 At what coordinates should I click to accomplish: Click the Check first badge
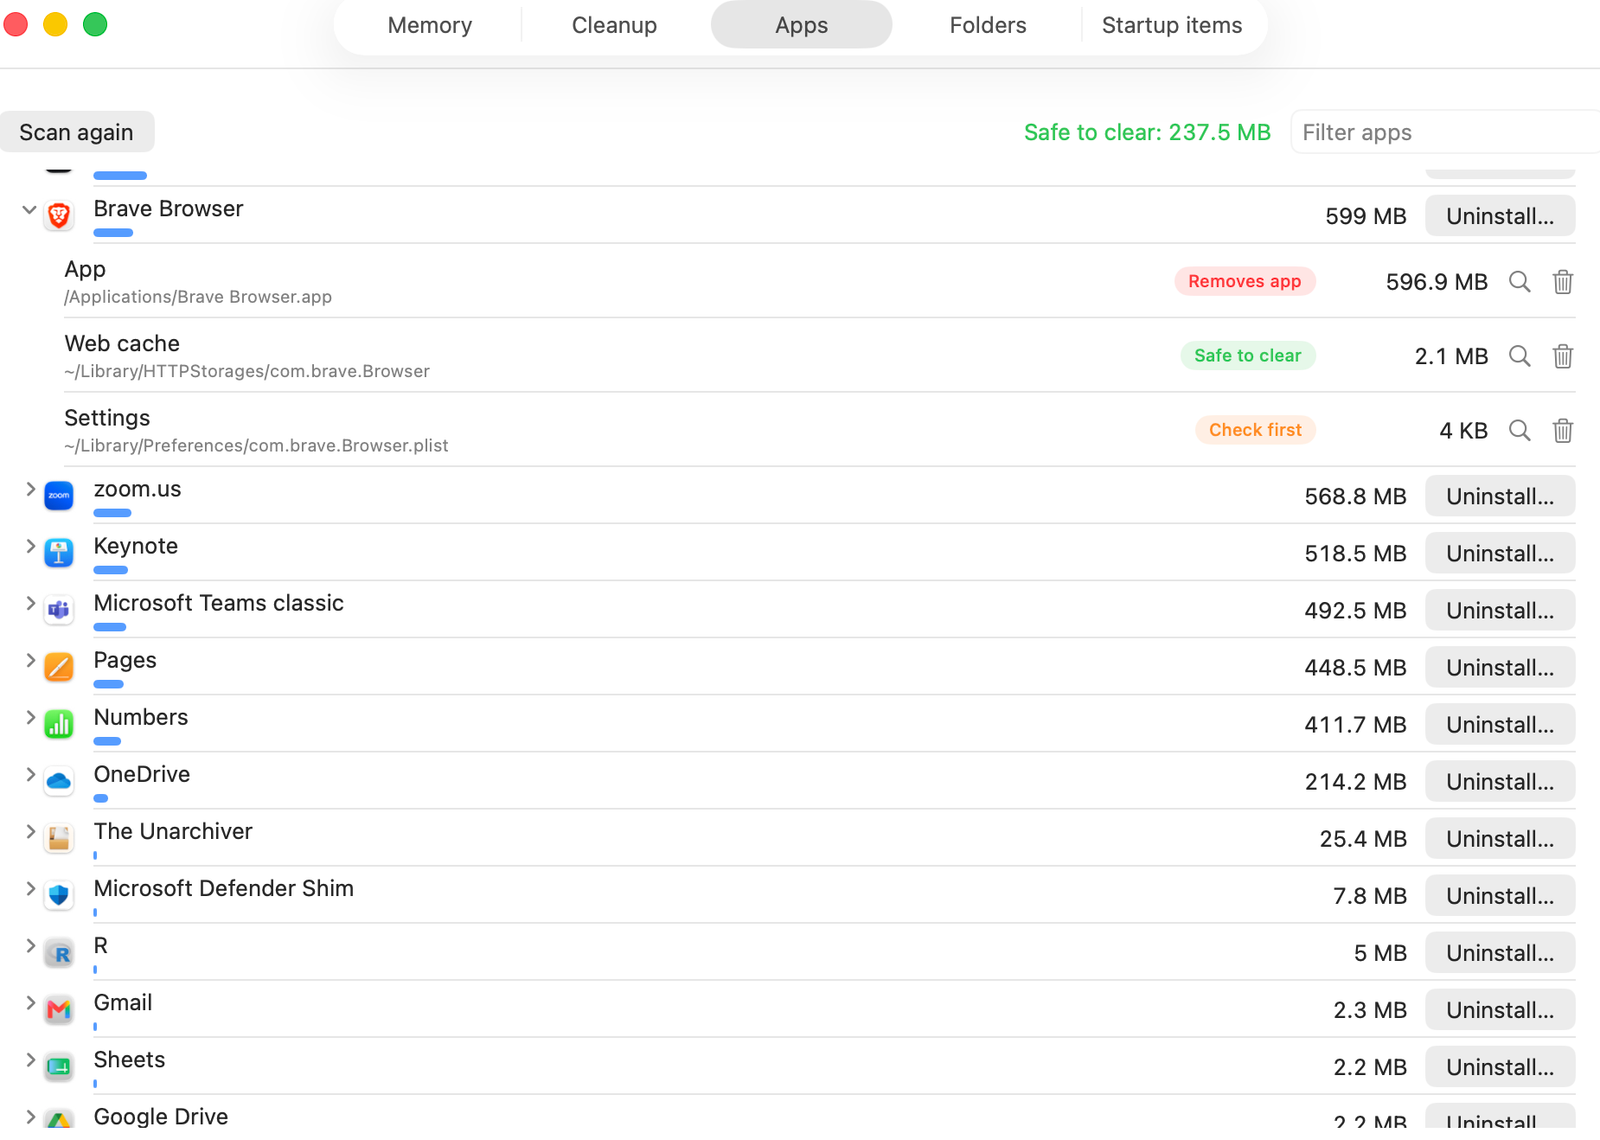click(1255, 430)
